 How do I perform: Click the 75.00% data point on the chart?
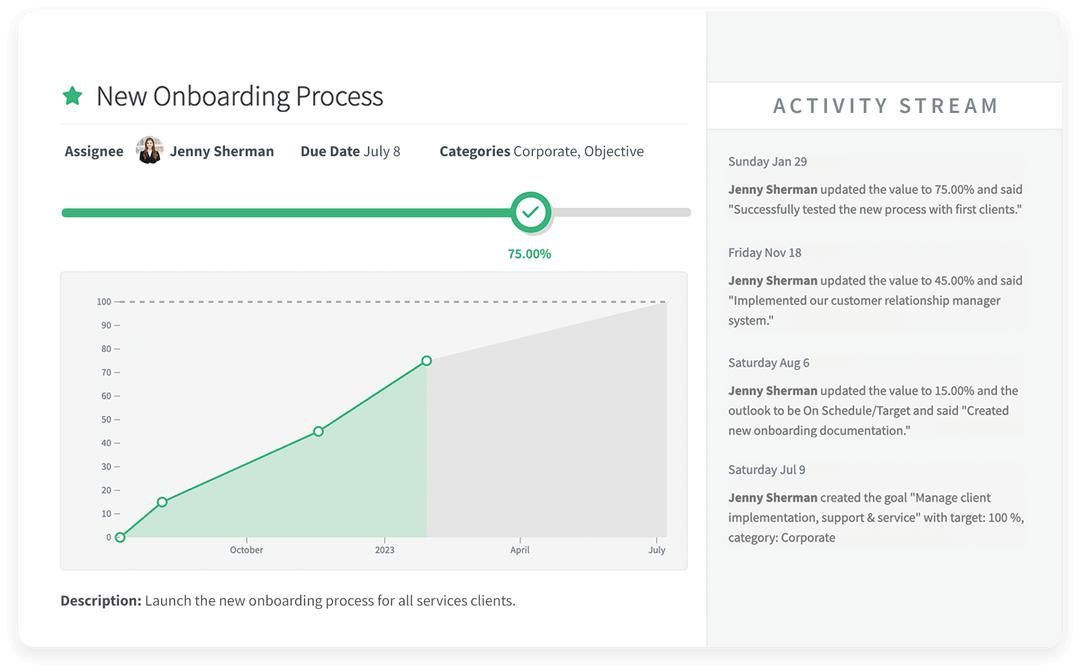pyautogui.click(x=426, y=361)
